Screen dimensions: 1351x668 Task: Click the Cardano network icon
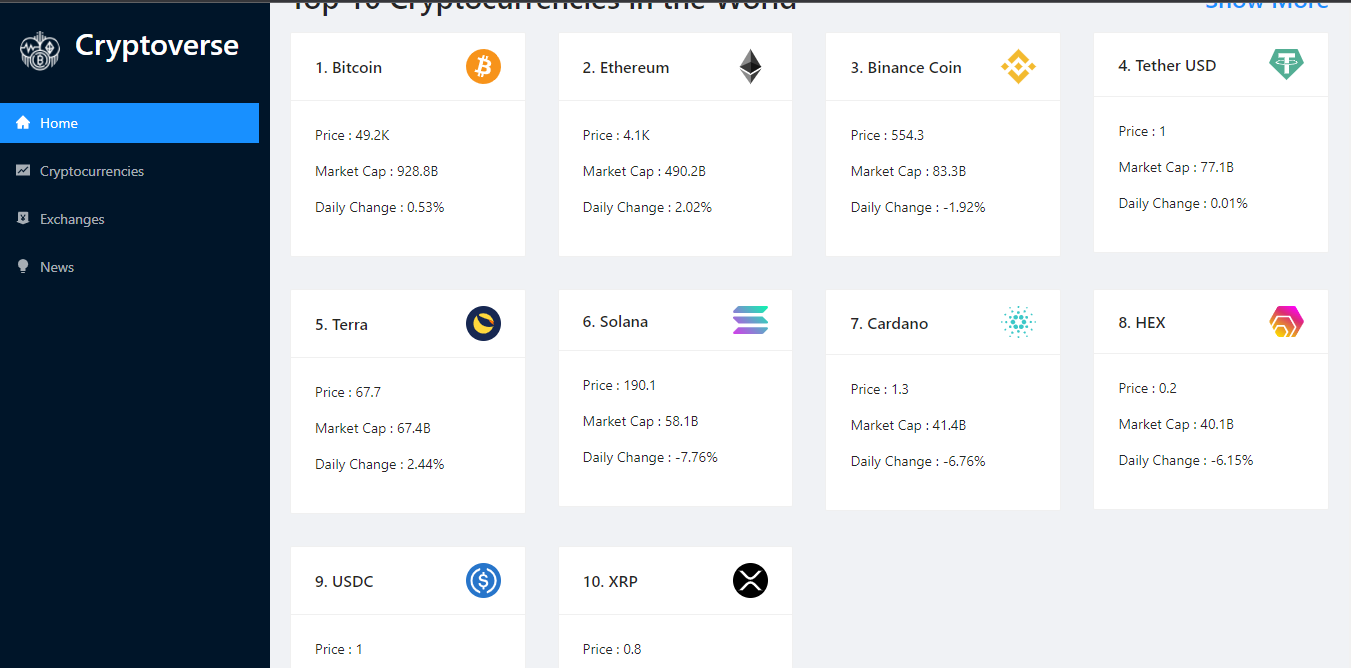(x=1018, y=322)
